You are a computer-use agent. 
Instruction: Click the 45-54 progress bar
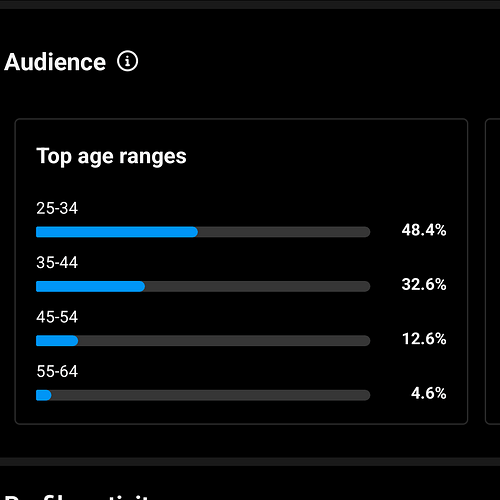[x=203, y=341]
